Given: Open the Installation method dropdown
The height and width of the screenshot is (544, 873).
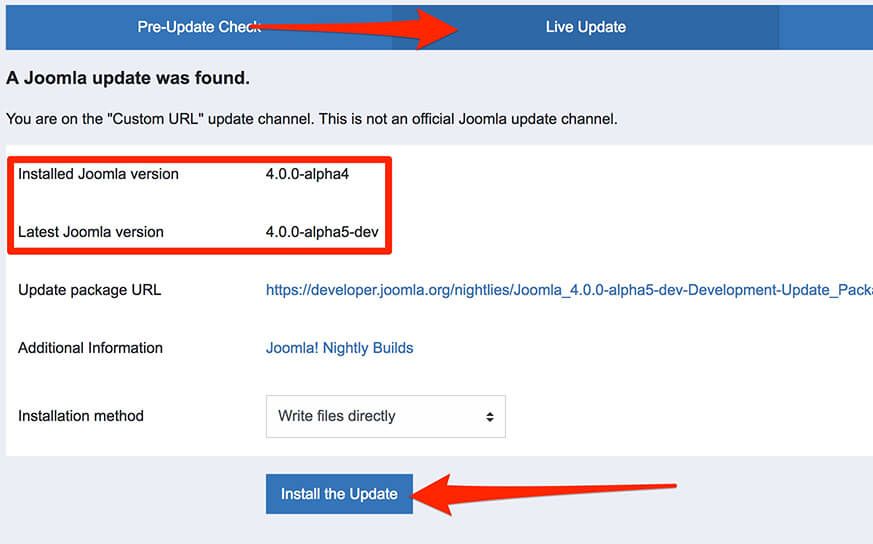Looking at the screenshot, I should tap(386, 416).
